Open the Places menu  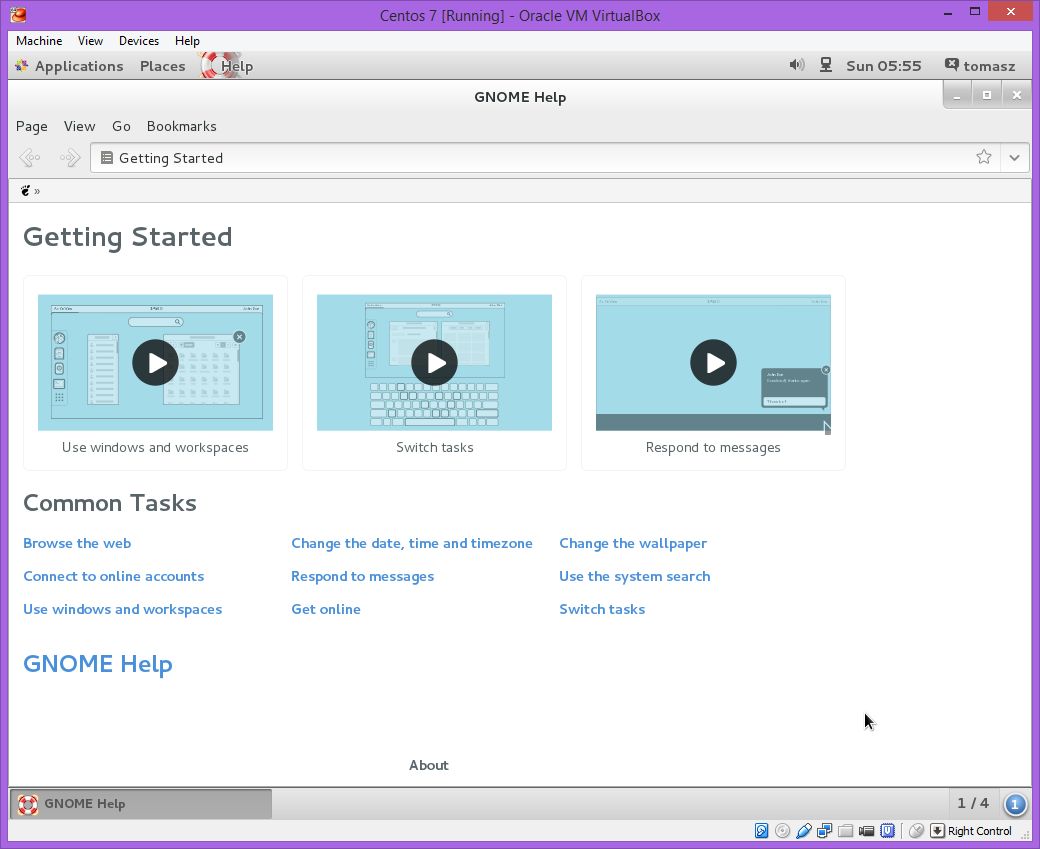162,66
